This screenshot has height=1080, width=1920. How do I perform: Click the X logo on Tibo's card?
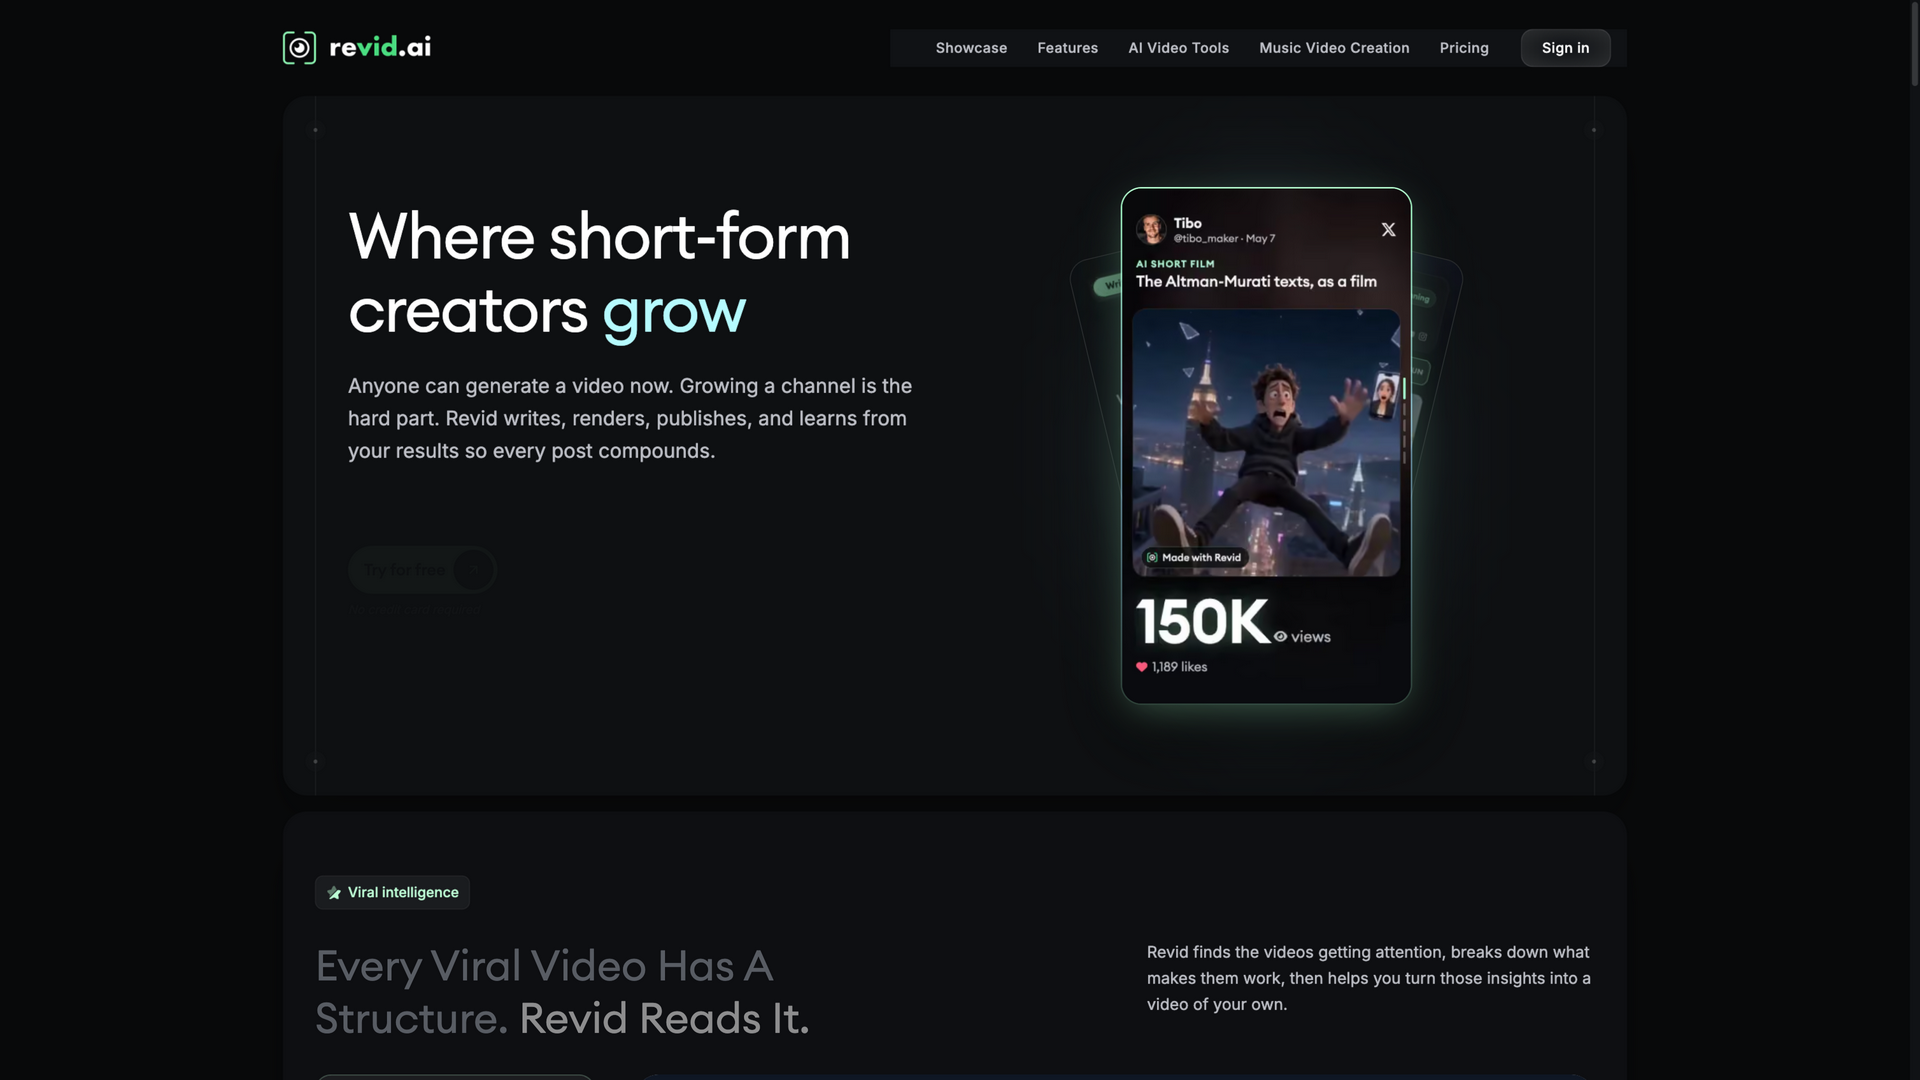point(1388,230)
